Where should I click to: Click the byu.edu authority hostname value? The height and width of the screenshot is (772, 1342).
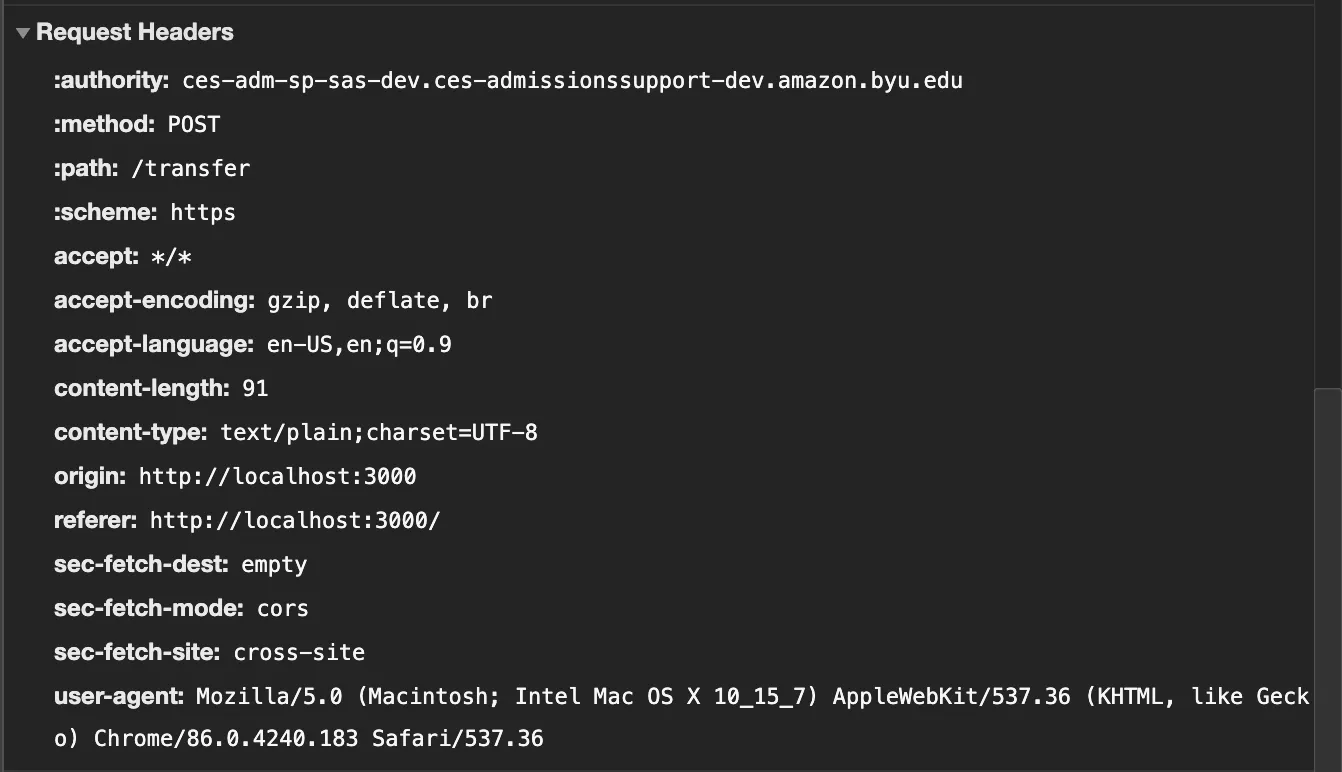pyautogui.click(x=572, y=80)
